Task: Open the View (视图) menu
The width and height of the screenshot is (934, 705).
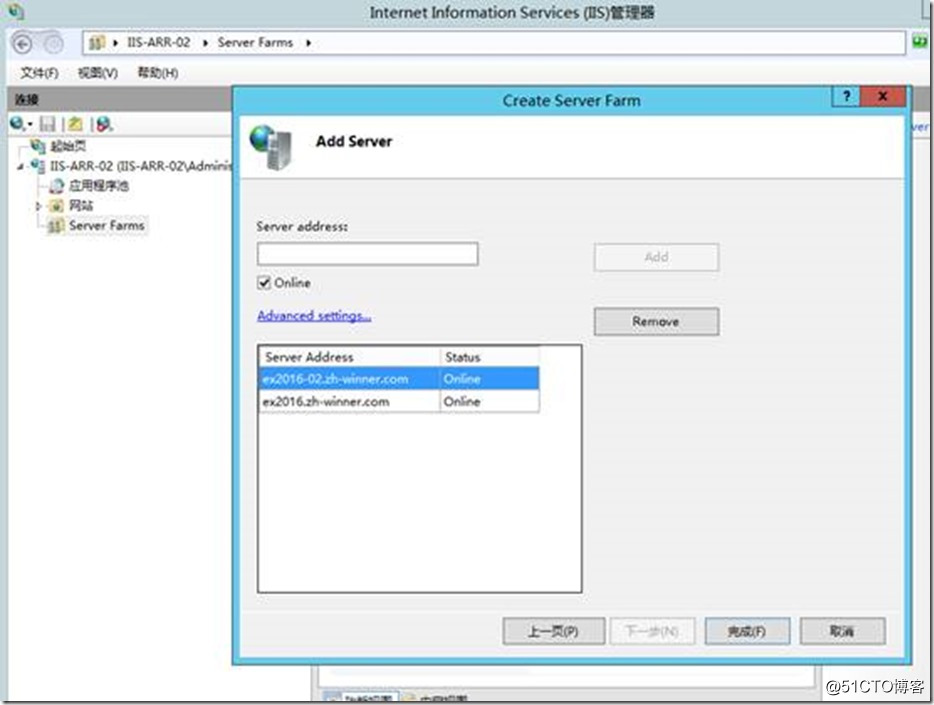Action: pos(98,73)
